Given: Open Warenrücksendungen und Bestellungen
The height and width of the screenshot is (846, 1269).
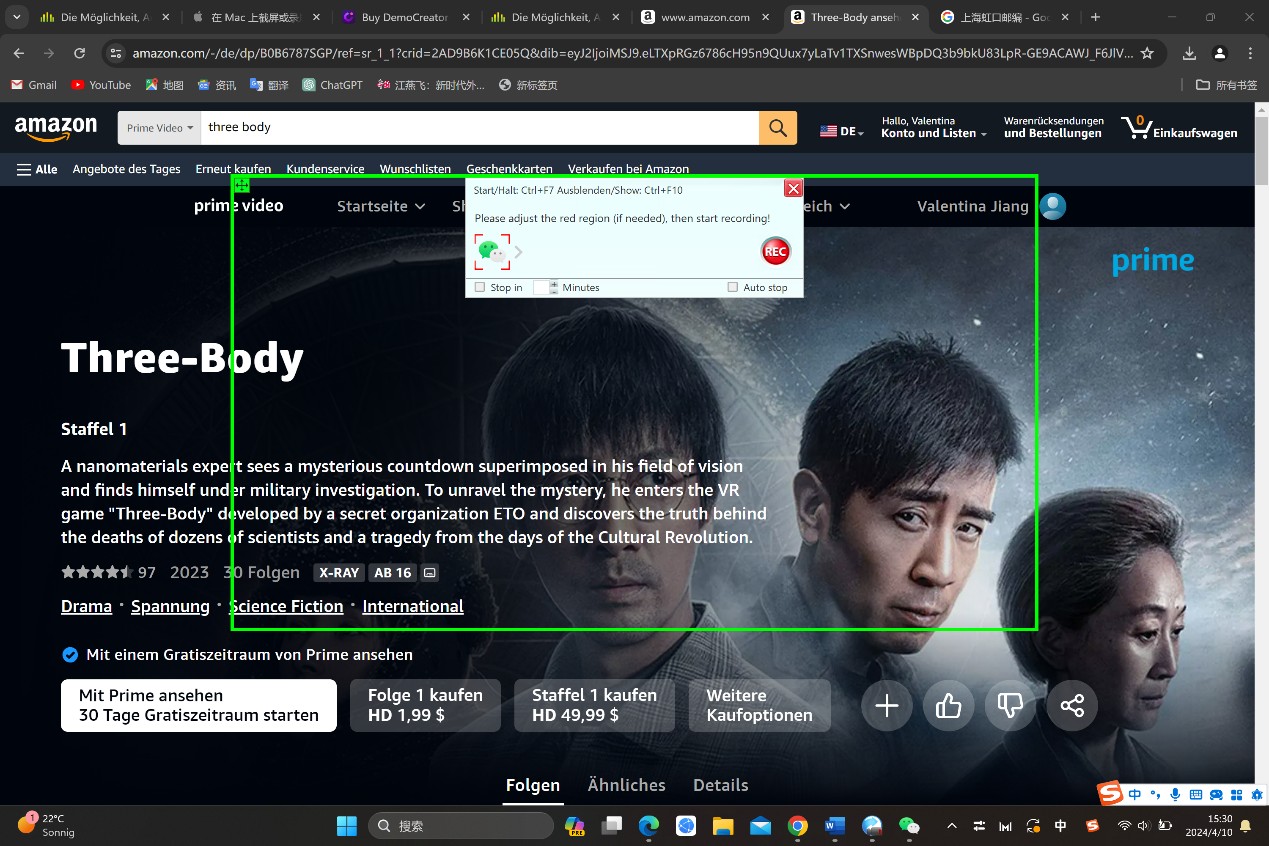Looking at the screenshot, I should [1053, 127].
